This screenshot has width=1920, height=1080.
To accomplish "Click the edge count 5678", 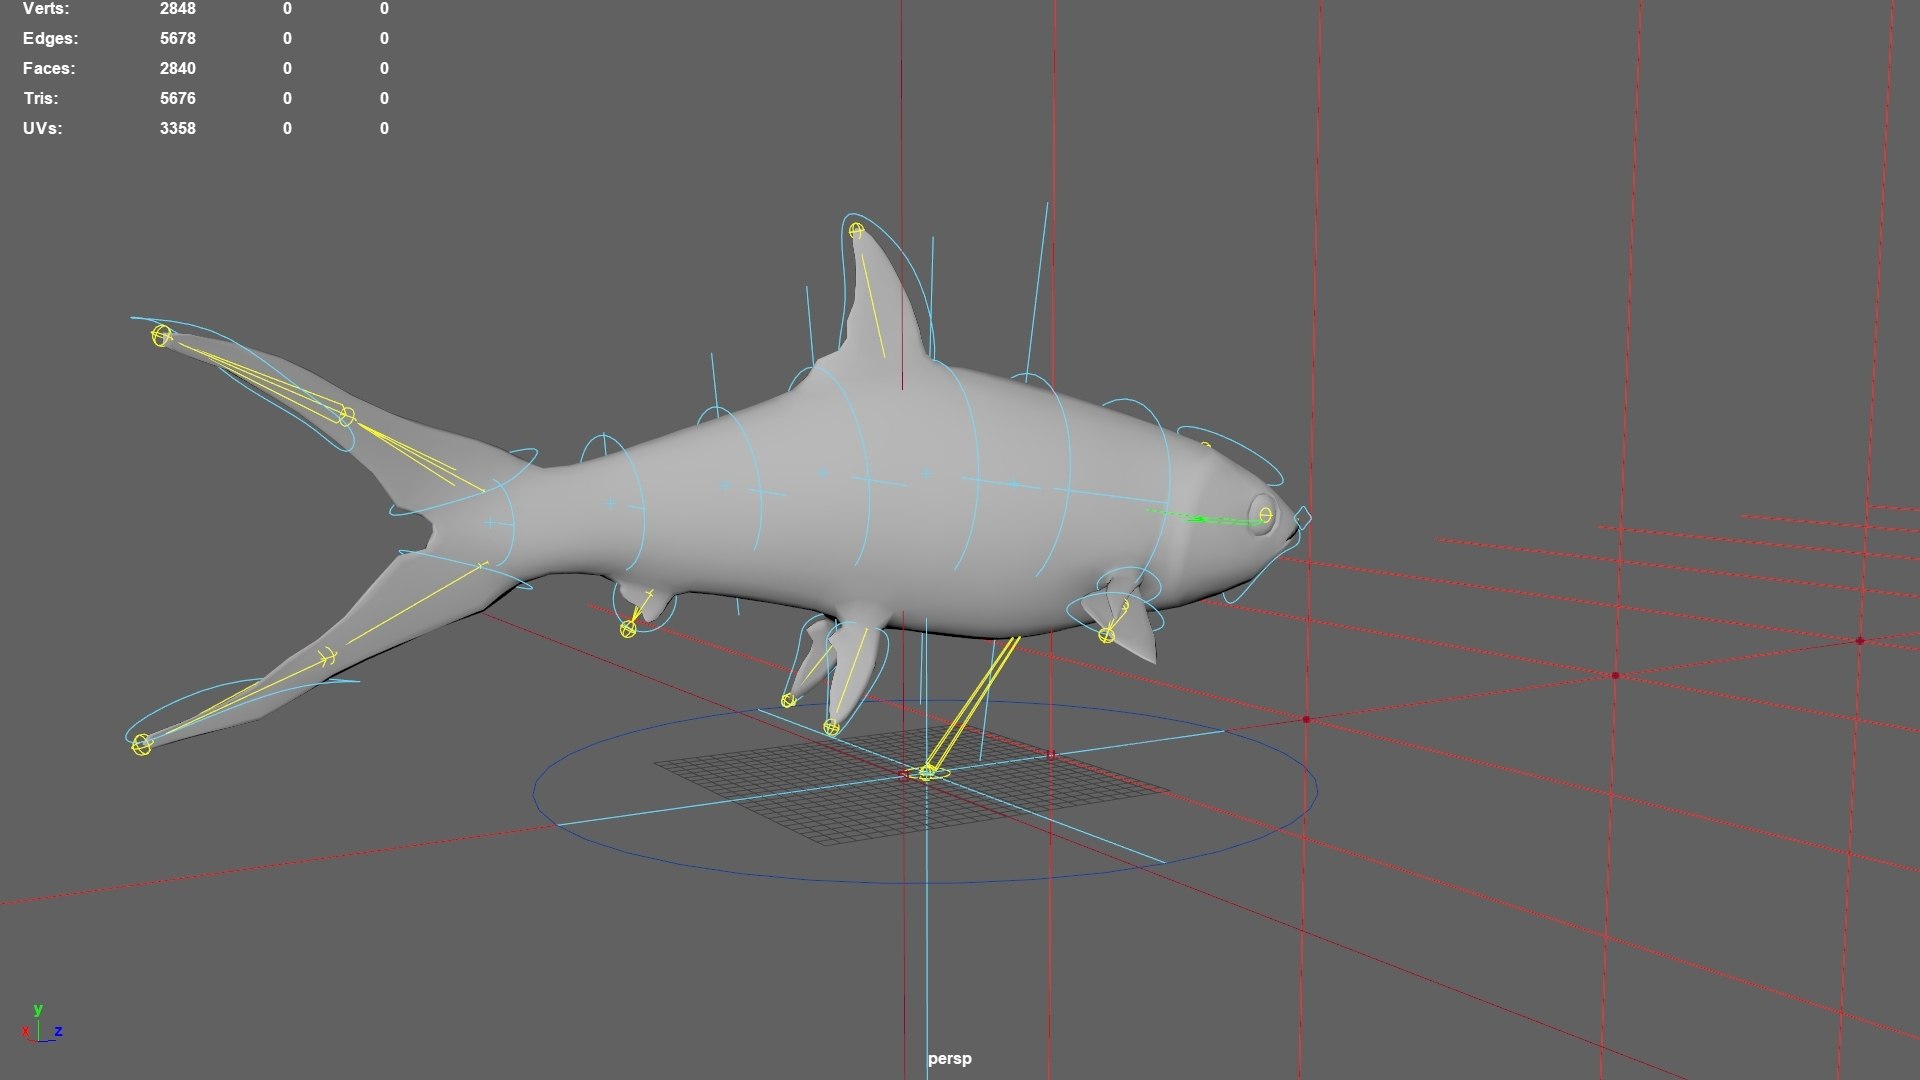I will (x=177, y=38).
